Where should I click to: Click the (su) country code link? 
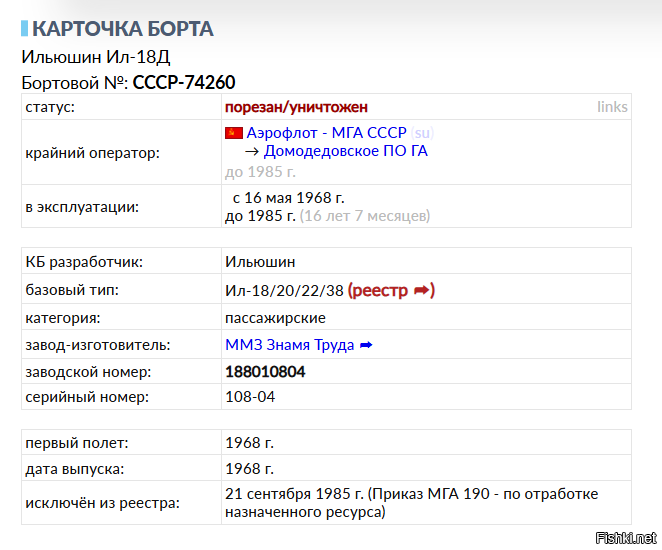click(x=422, y=133)
